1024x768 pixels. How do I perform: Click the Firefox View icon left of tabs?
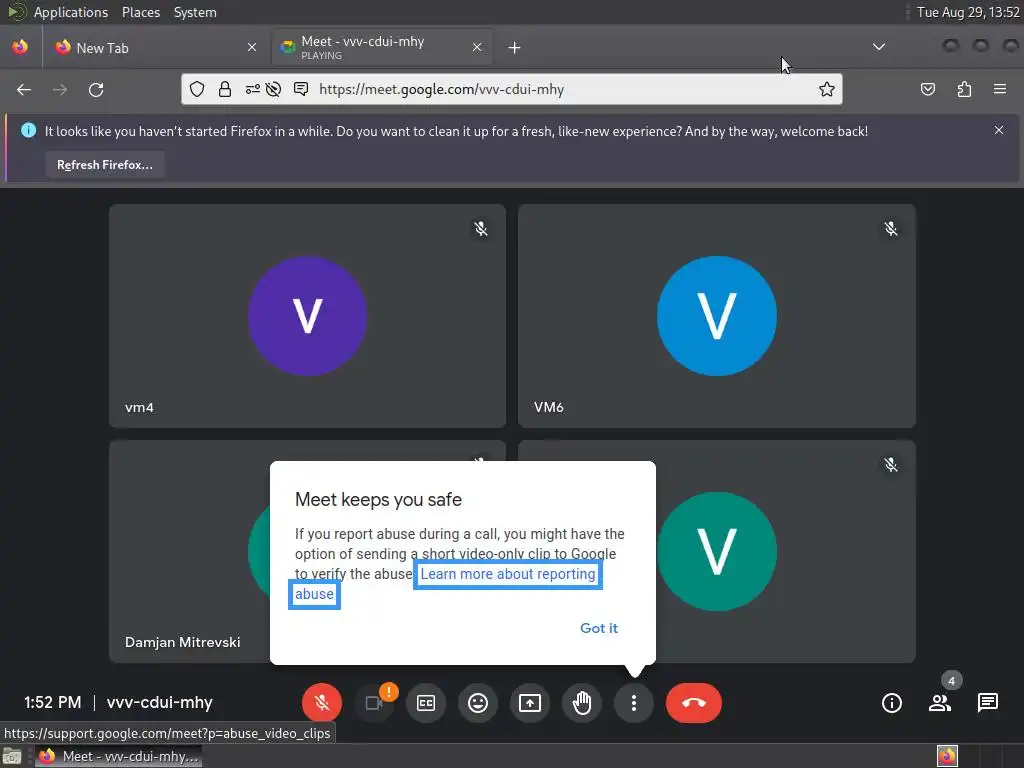tap(20, 47)
